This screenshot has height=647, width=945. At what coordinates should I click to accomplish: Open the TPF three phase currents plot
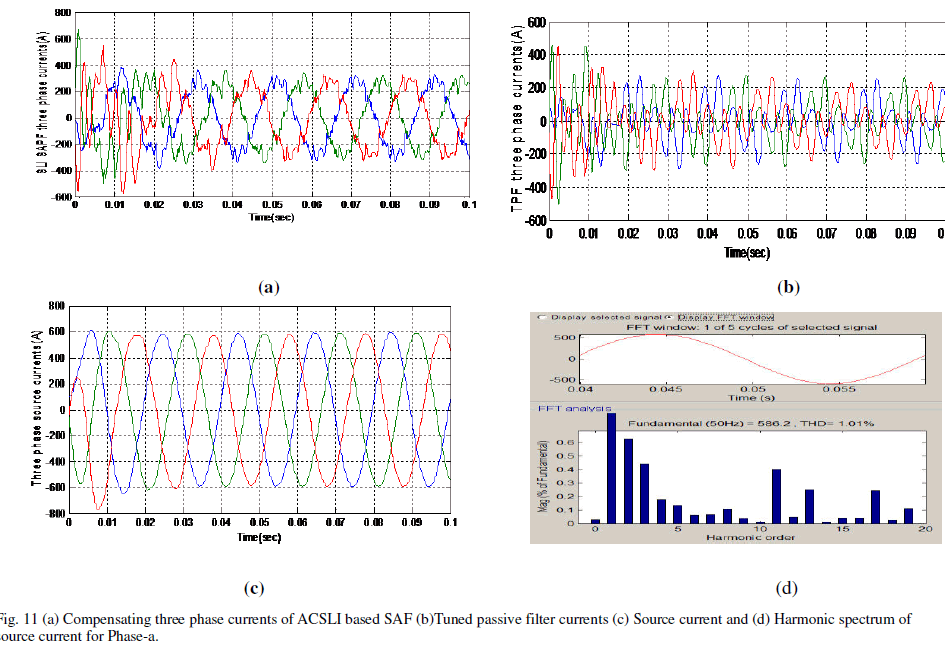pyautogui.click(x=745, y=123)
